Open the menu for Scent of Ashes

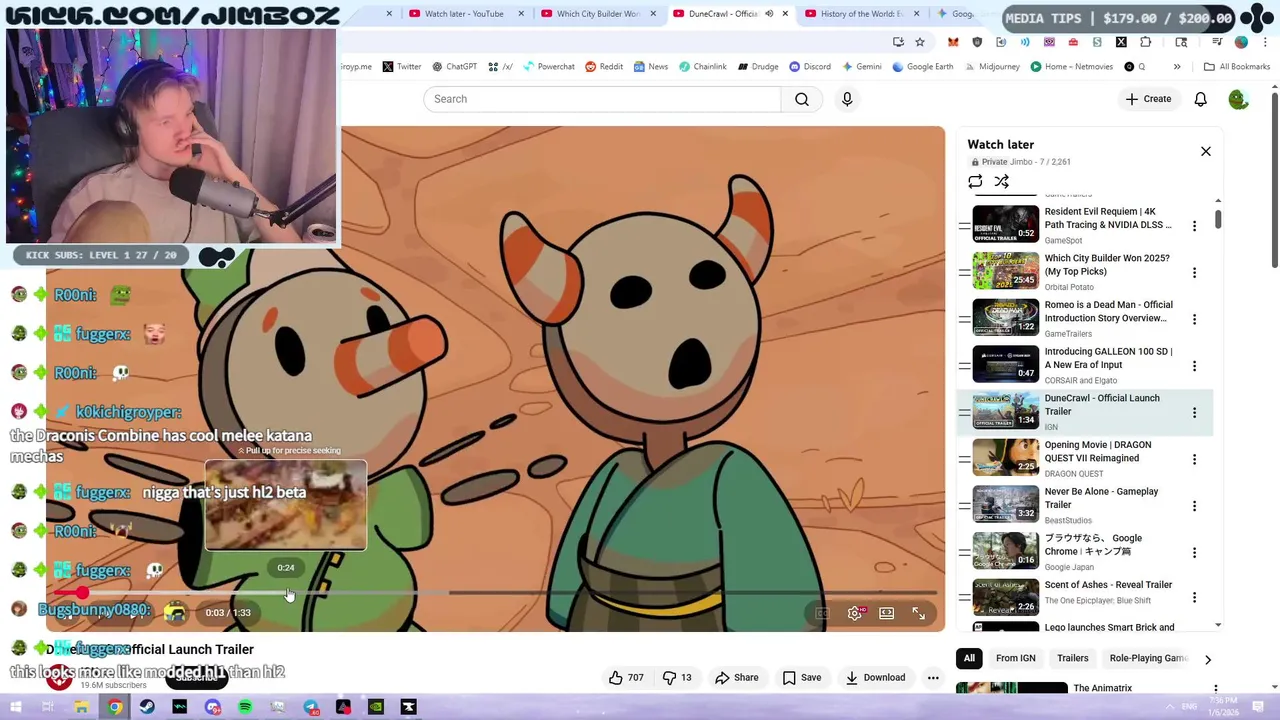click(x=1194, y=597)
